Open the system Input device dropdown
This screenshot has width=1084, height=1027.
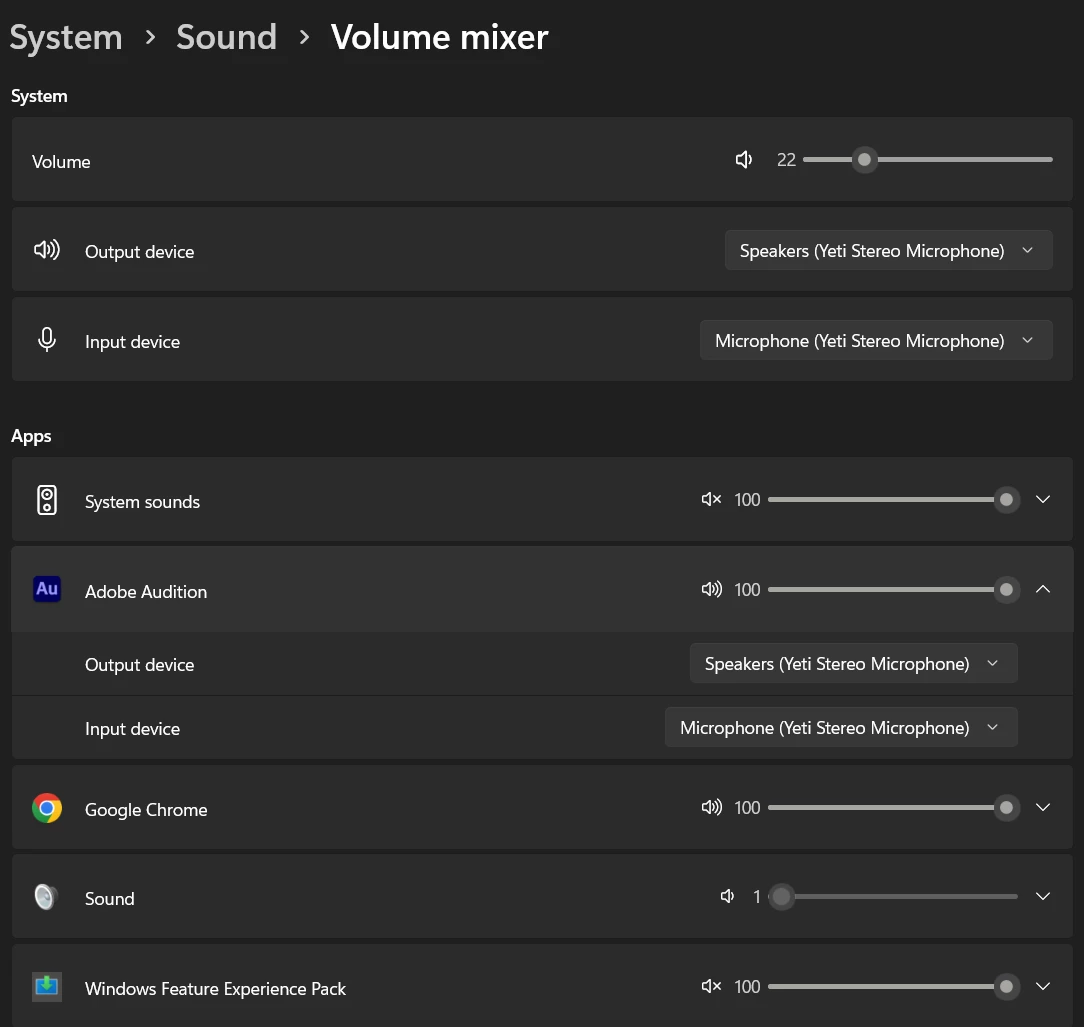(x=876, y=341)
